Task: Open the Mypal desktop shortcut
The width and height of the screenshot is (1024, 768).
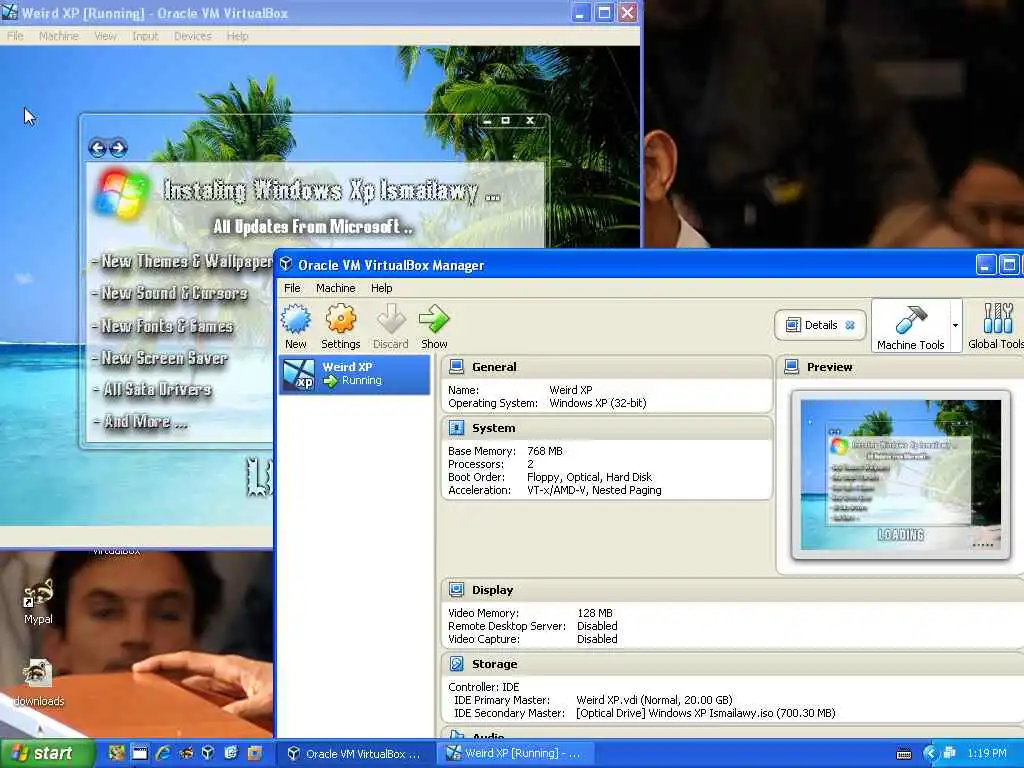Action: point(38,601)
